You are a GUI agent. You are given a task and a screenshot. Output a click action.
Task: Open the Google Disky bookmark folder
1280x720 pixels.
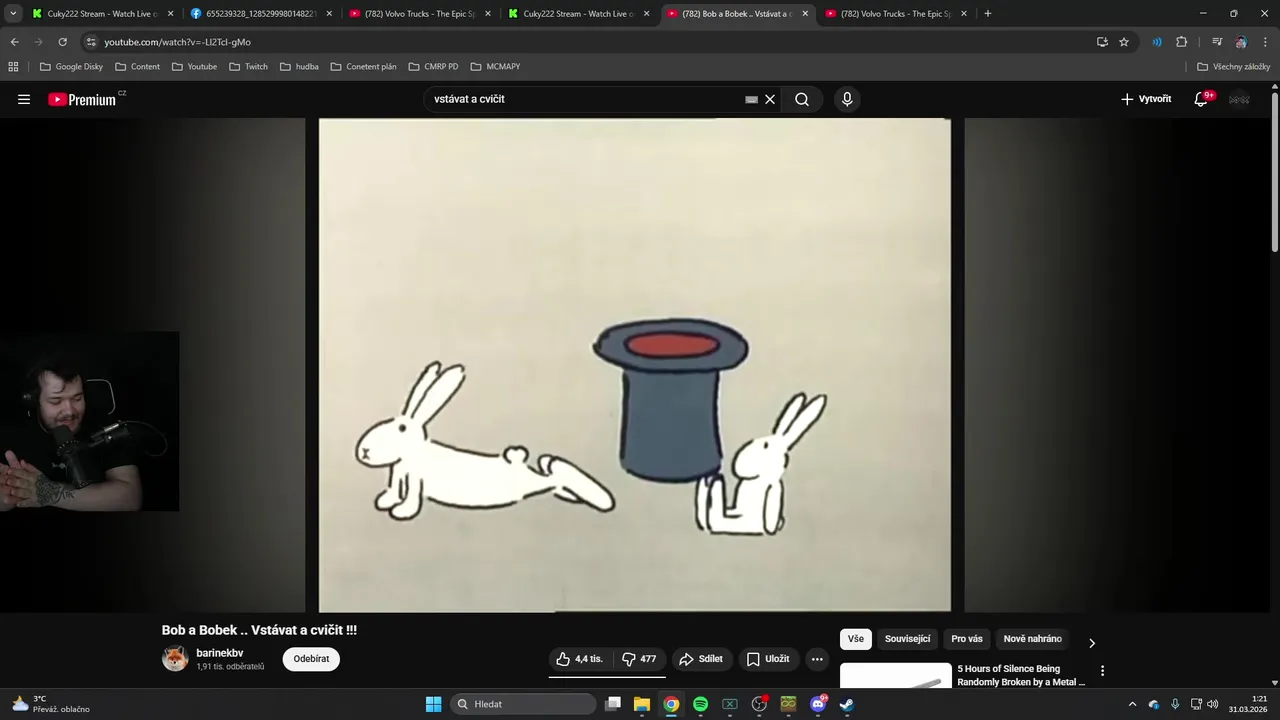point(71,67)
